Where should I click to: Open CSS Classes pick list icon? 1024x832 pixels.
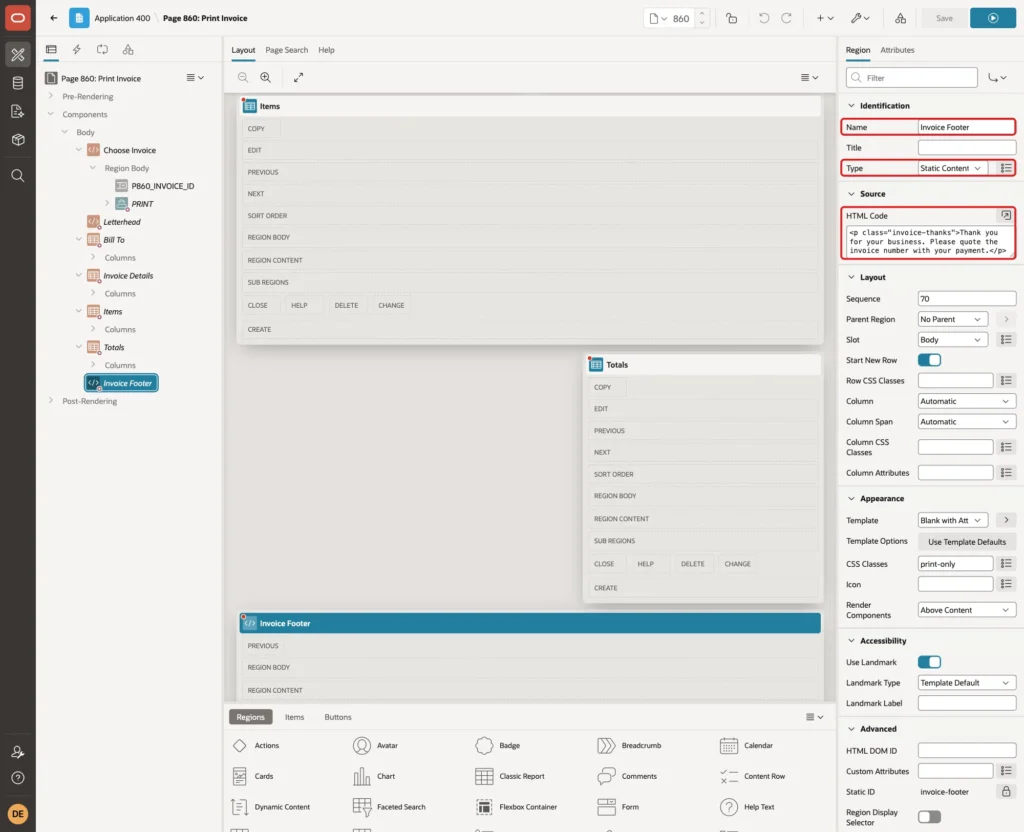click(1006, 564)
